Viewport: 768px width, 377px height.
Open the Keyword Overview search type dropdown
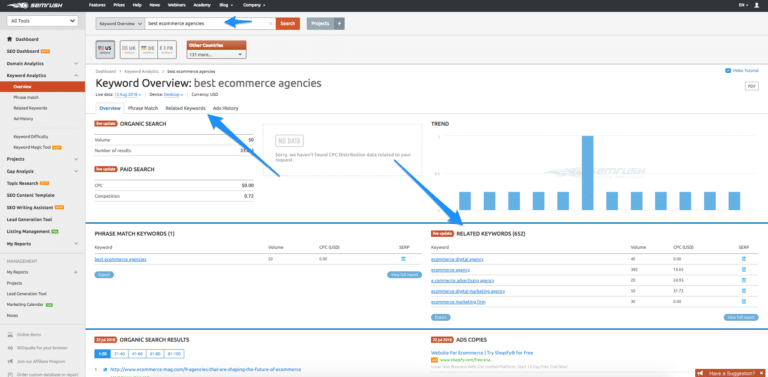click(x=120, y=24)
